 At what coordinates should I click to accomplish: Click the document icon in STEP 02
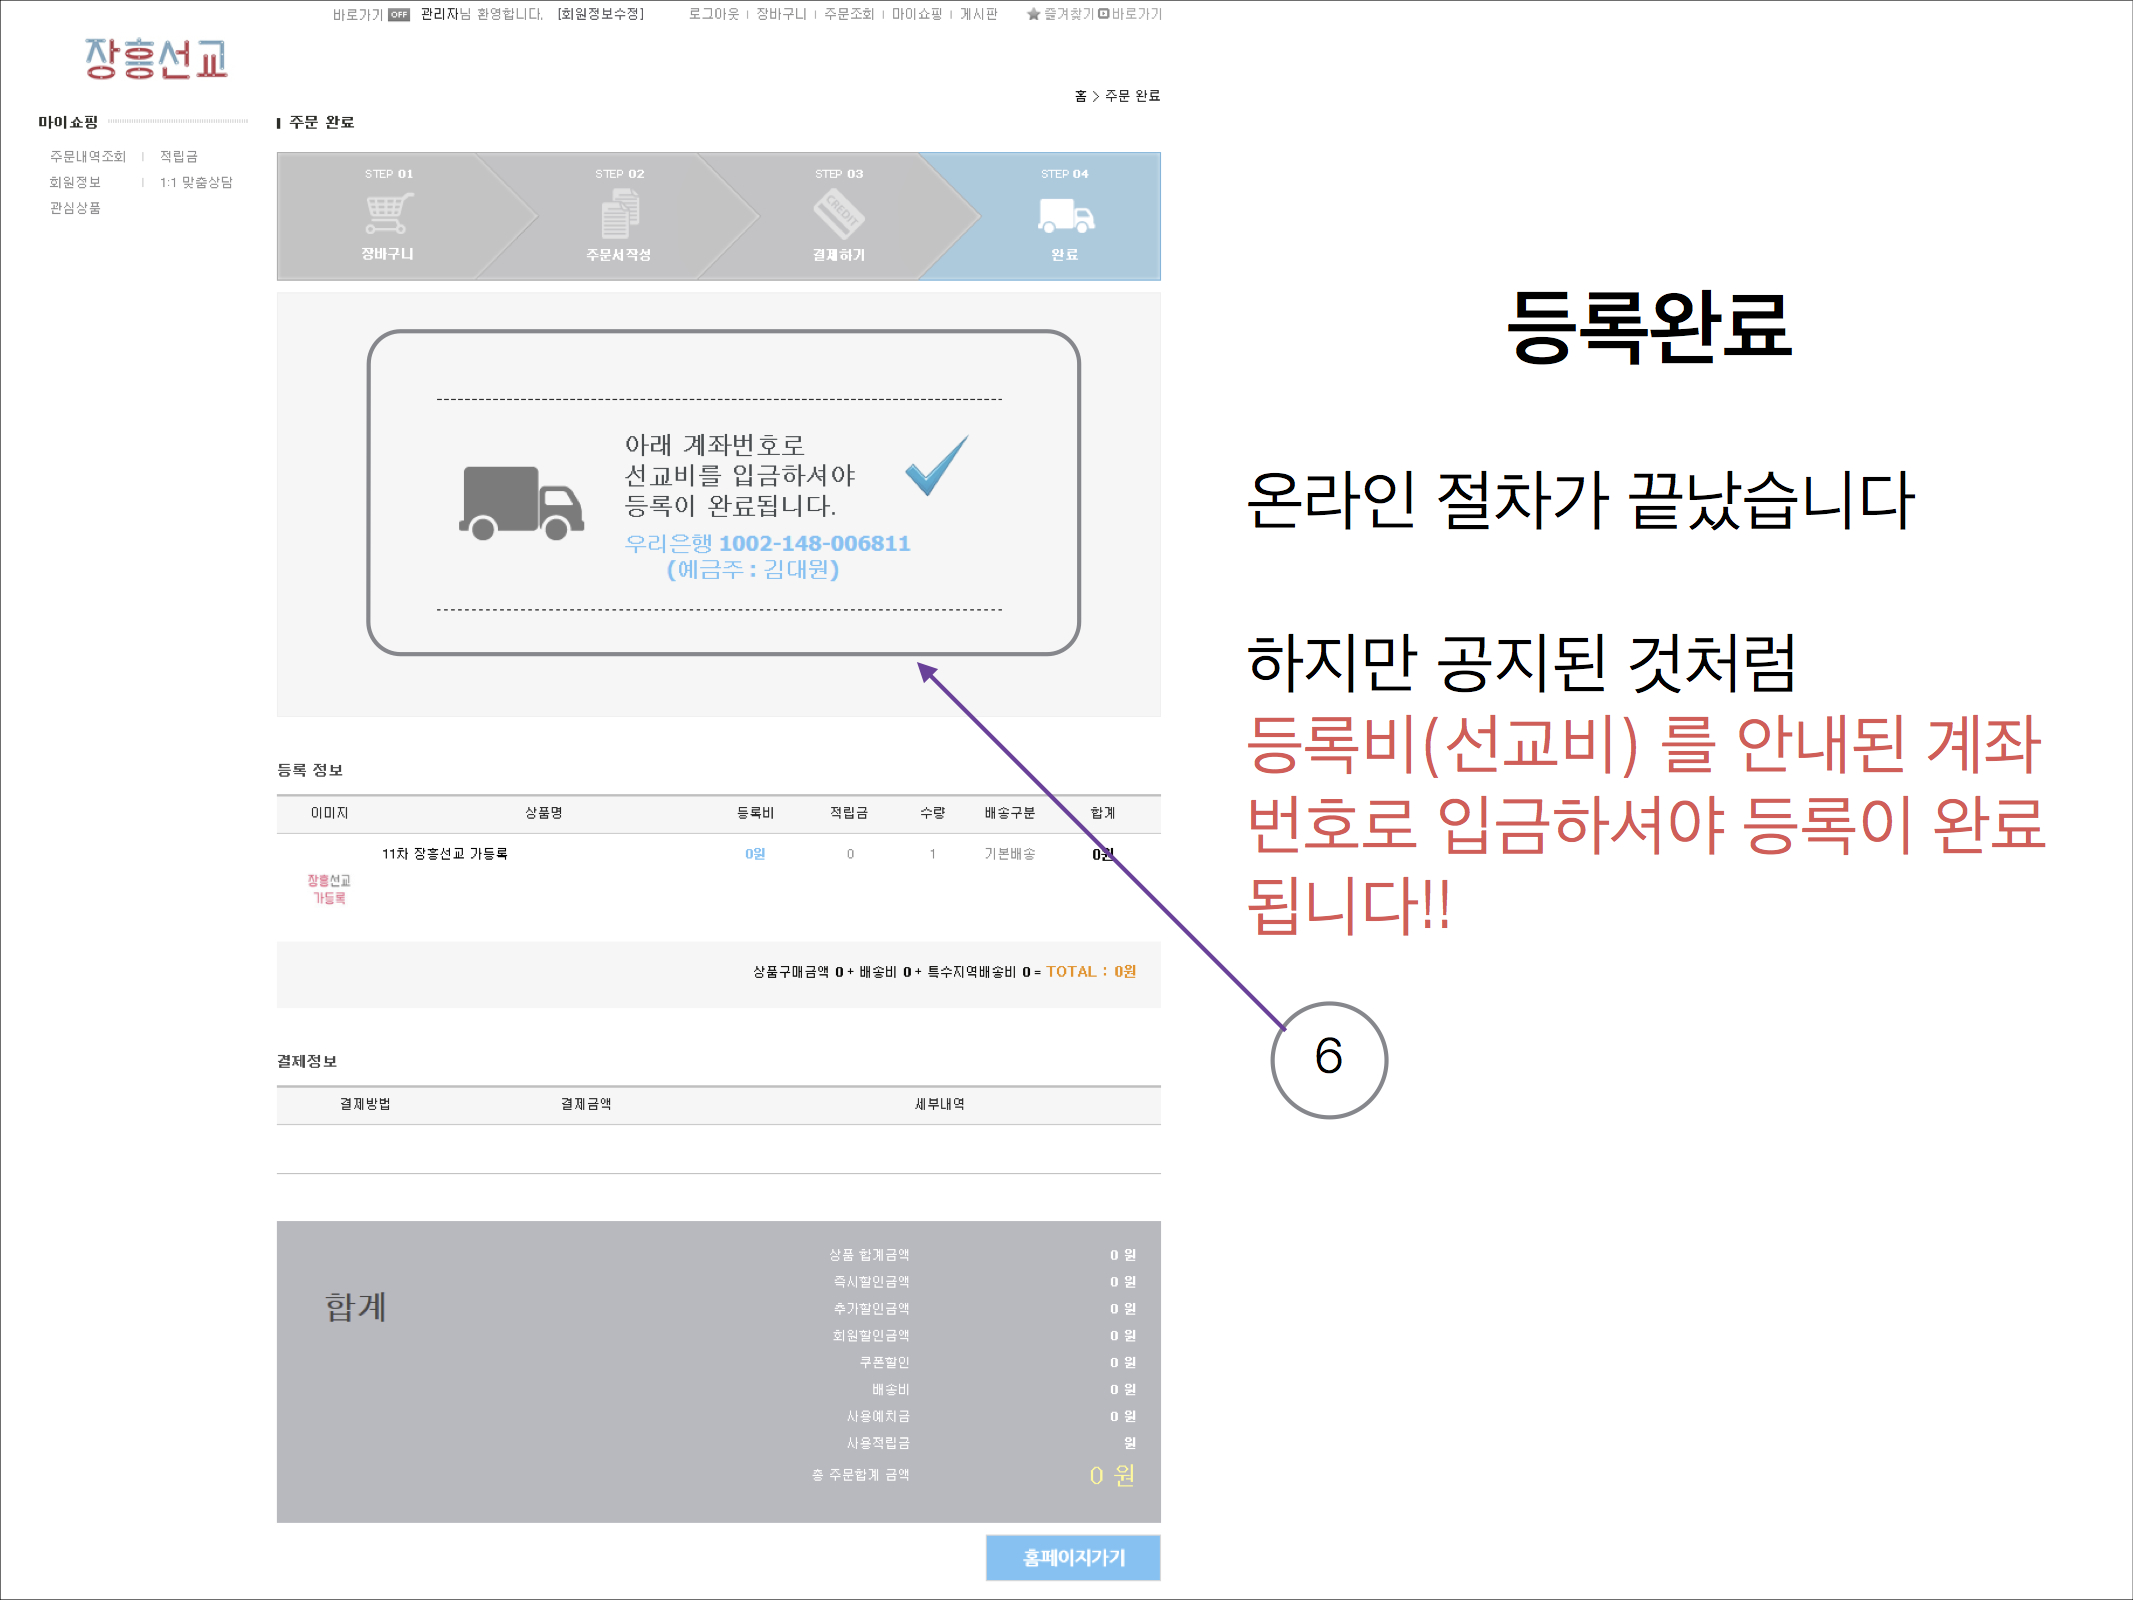pyautogui.click(x=620, y=215)
